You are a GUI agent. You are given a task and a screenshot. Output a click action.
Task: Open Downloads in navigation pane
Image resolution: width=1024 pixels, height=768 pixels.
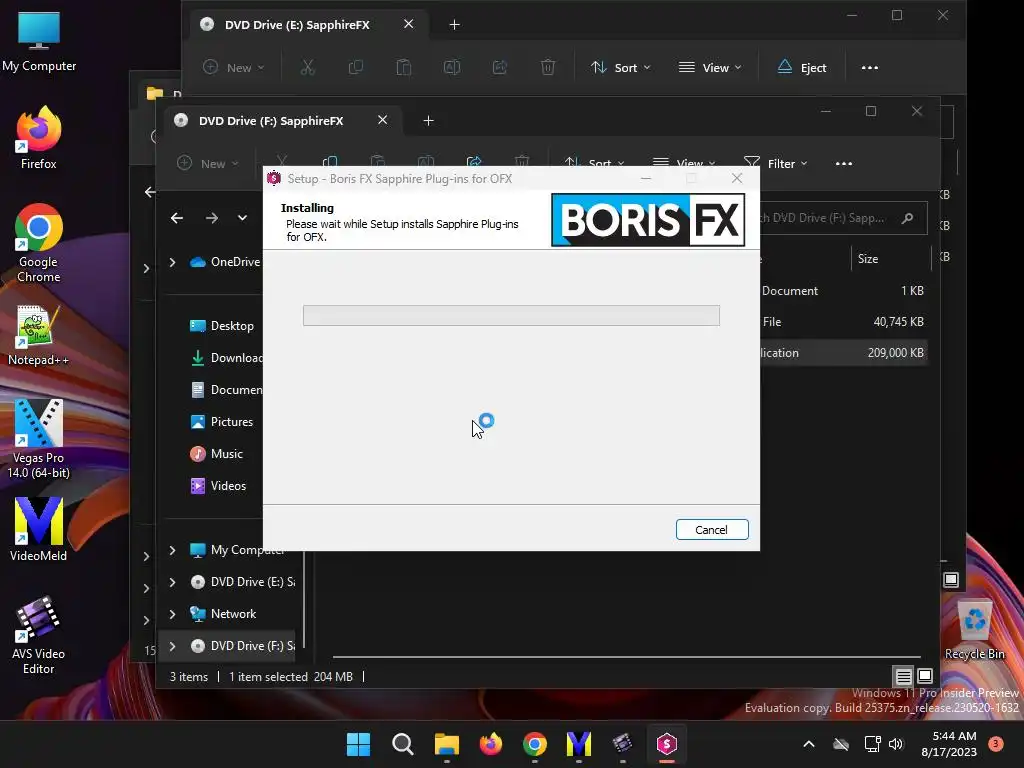click(x=225, y=358)
